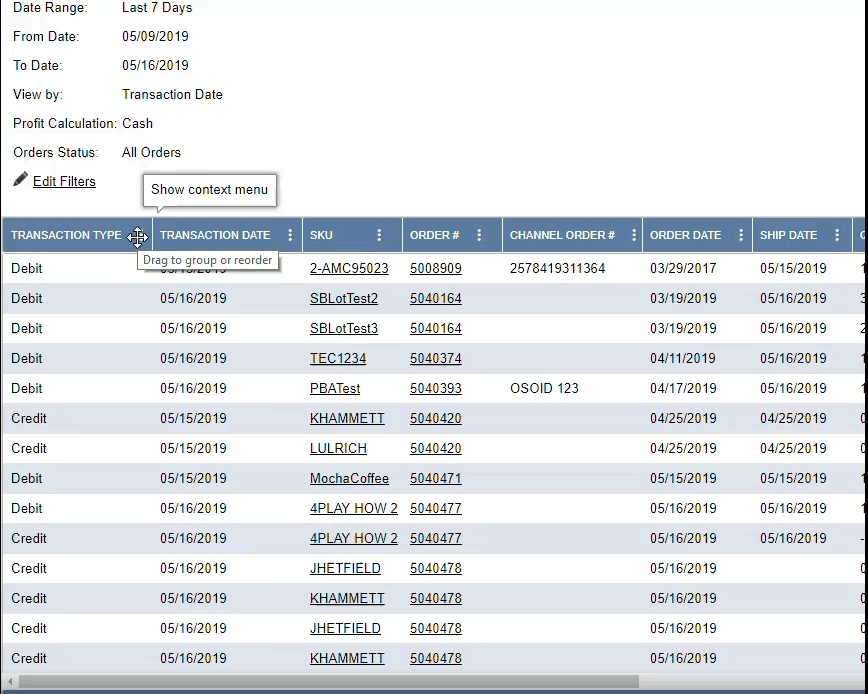Click the left arrow of horizontal scrollbar
Screen dimensions: 868x694
(x=9, y=682)
